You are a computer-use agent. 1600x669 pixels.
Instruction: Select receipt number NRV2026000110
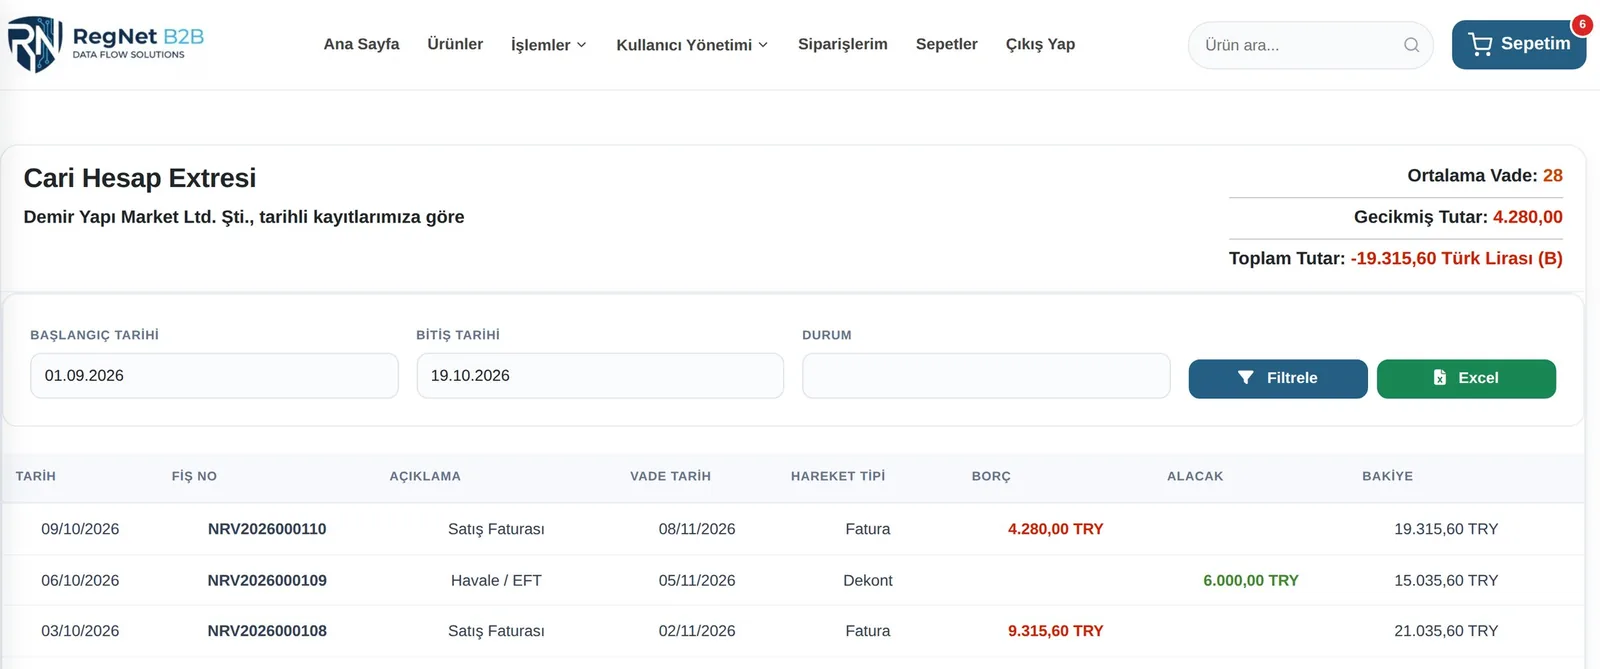pyautogui.click(x=267, y=529)
